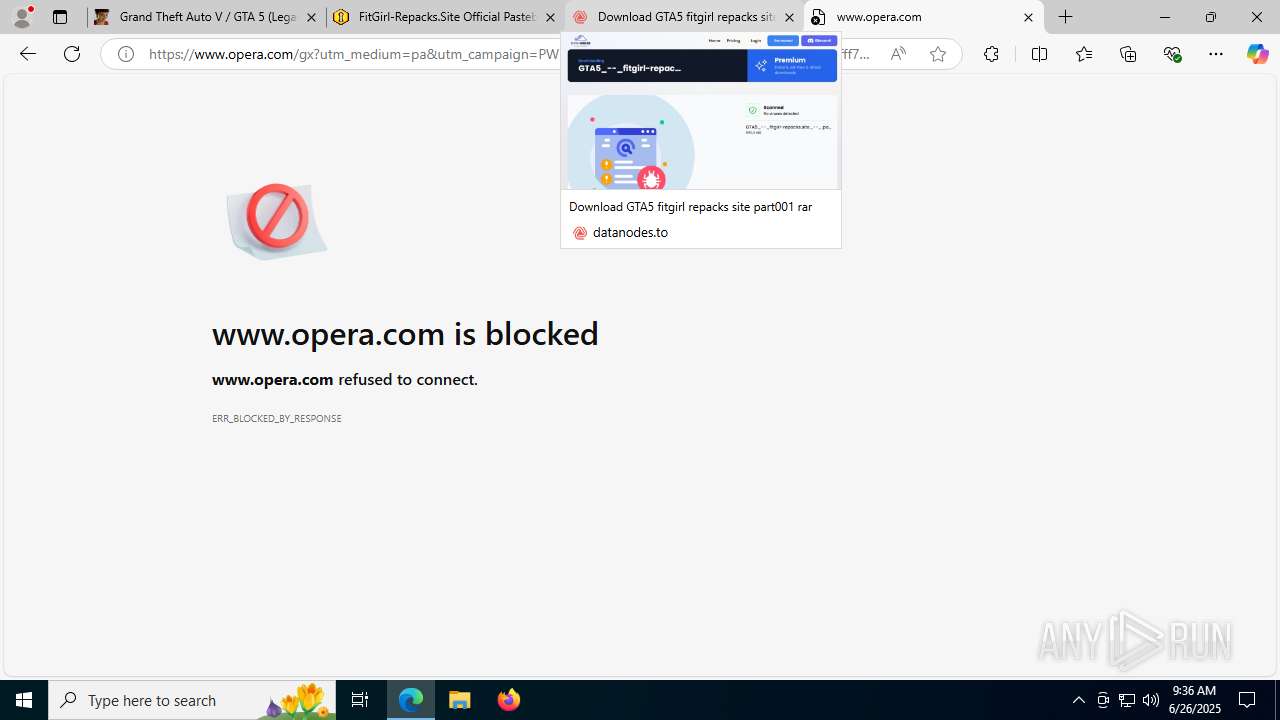1280x720 pixels.
Task: Click the meet-now camera tray icon
Action: coord(1103,700)
